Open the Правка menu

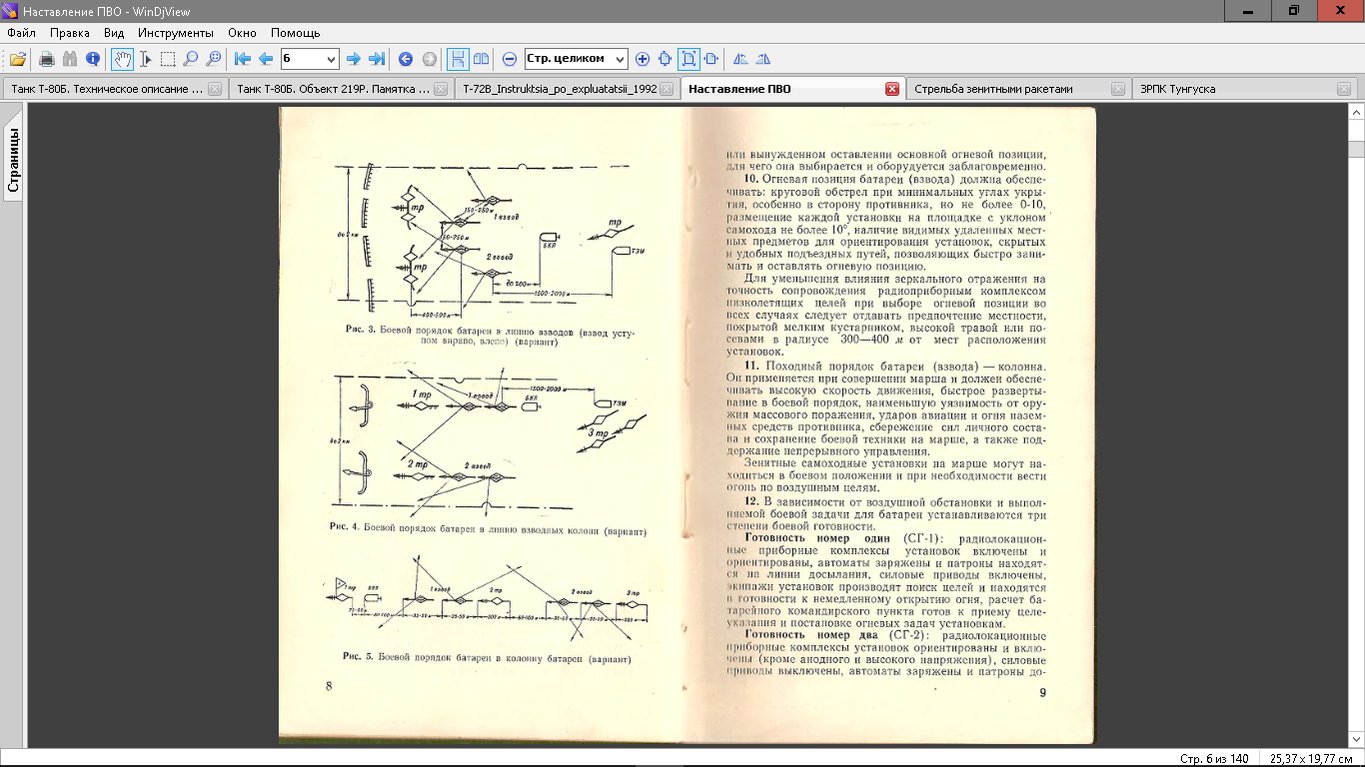pyautogui.click(x=70, y=33)
